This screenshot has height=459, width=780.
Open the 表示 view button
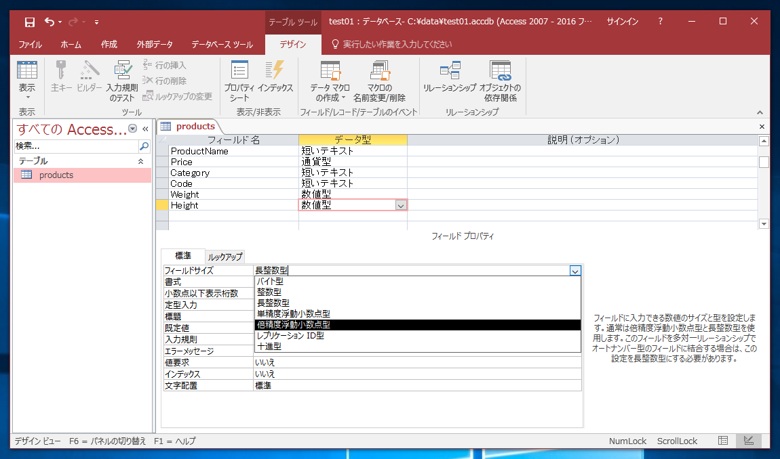click(27, 81)
